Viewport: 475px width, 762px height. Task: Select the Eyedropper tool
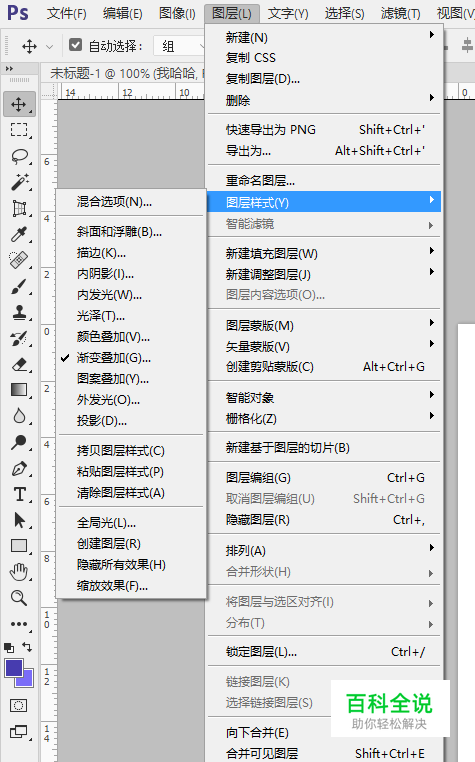pyautogui.click(x=19, y=234)
